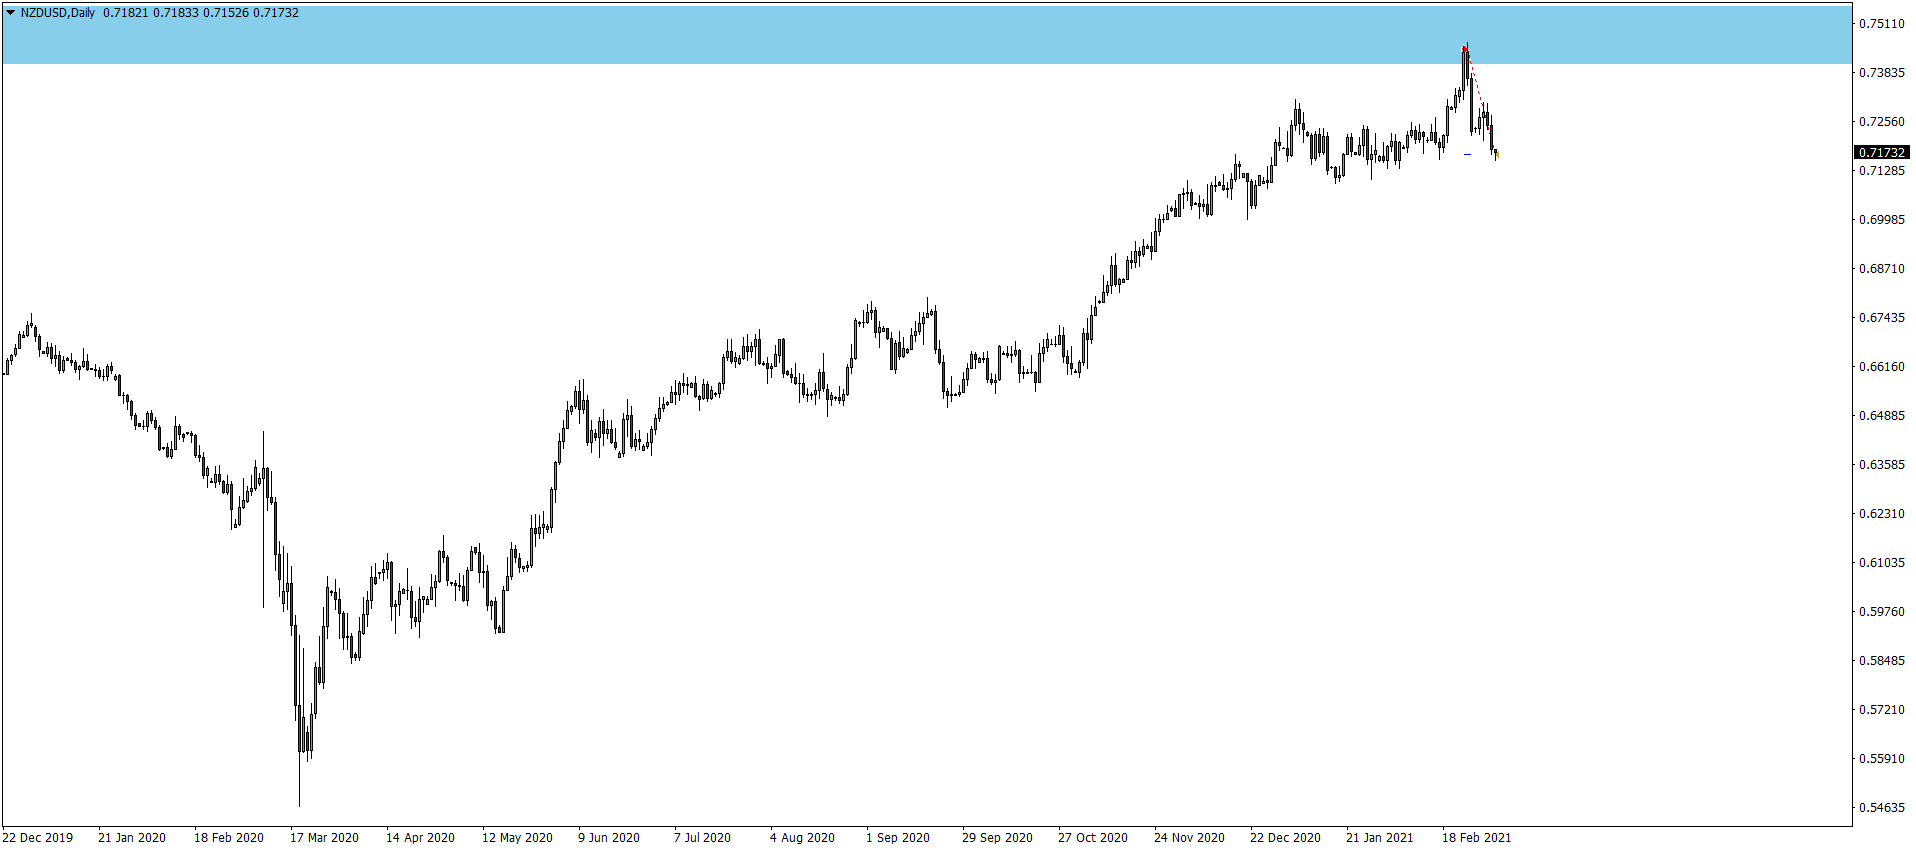Click price level 0.58485 on scale

pyautogui.click(x=1881, y=660)
